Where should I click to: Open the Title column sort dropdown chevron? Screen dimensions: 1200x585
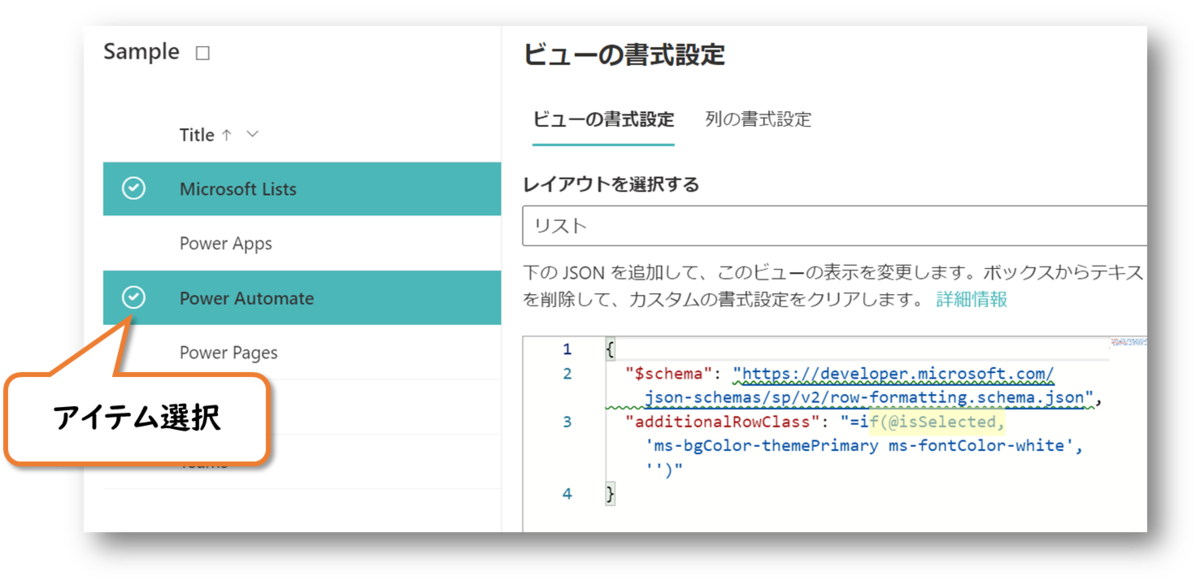252,134
